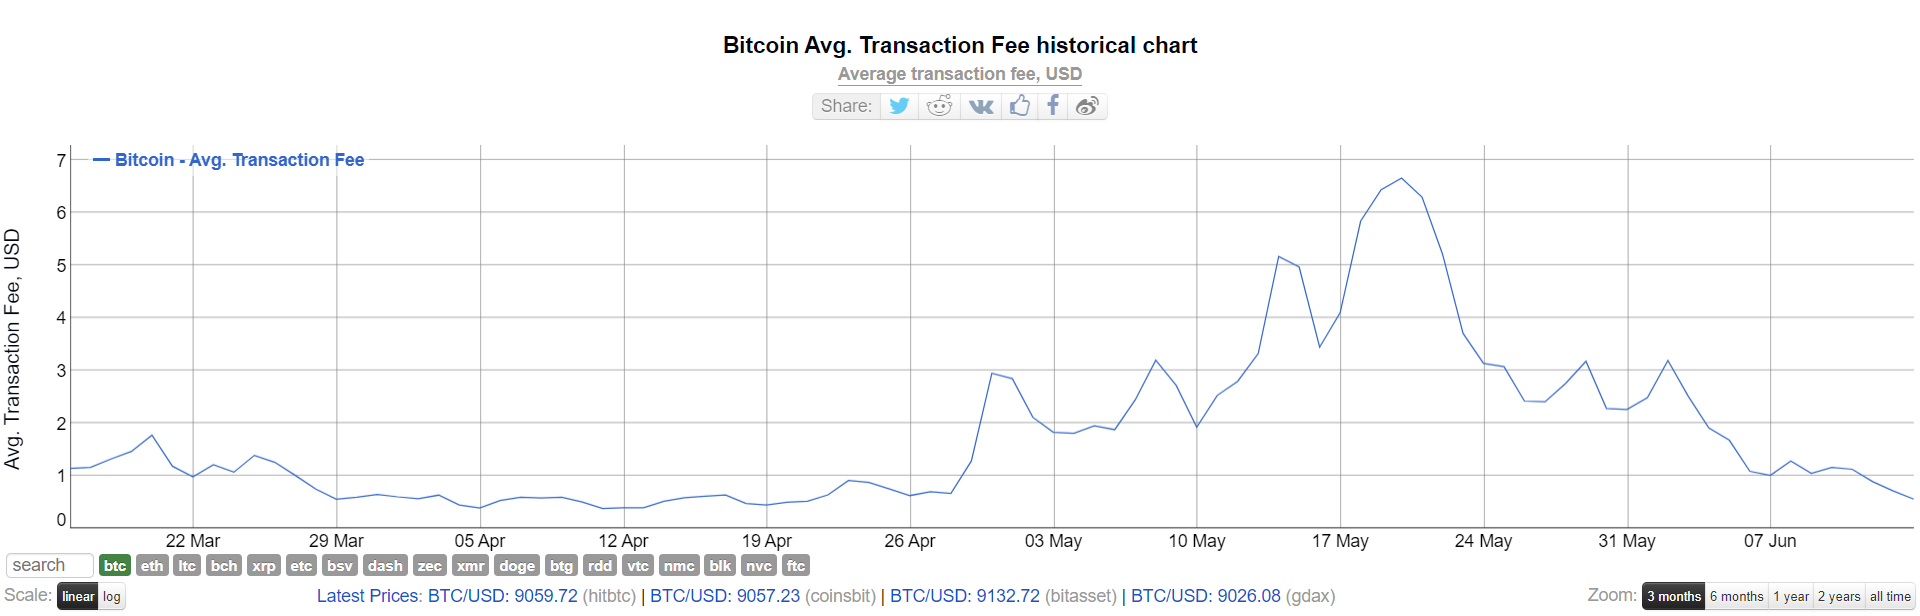
Task: Click the VK share icon
Action: (x=981, y=106)
